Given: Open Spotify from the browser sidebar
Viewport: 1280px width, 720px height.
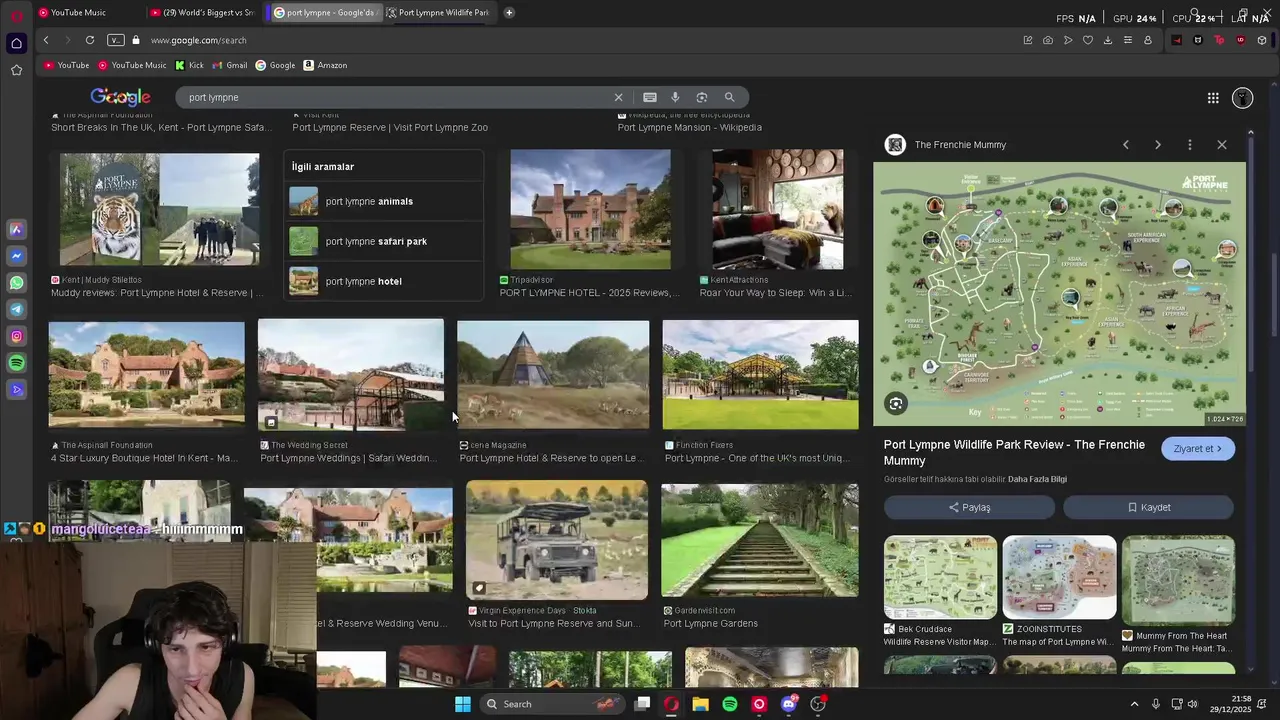Looking at the screenshot, I should 16,363.
